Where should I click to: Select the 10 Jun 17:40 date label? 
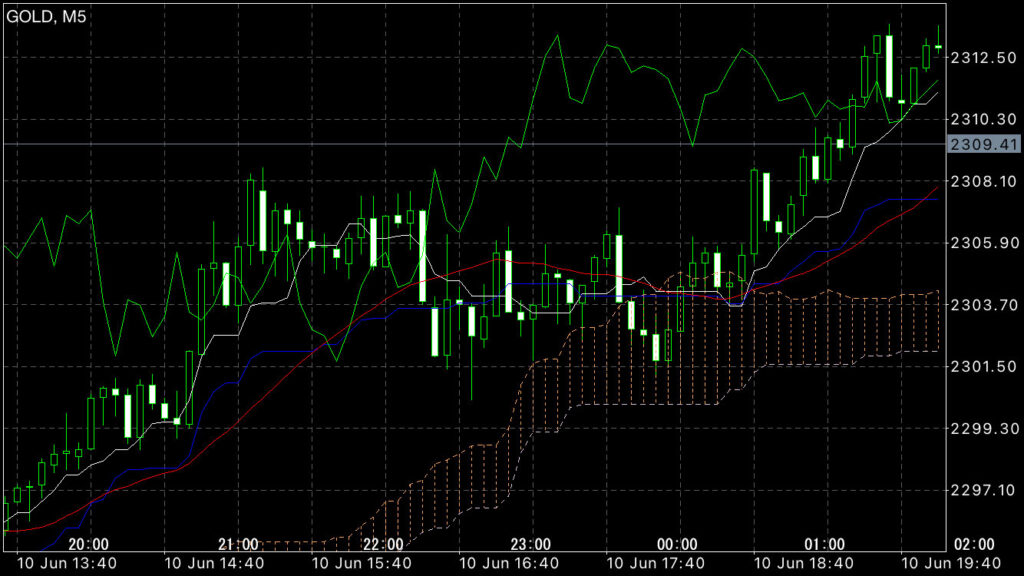click(x=656, y=564)
